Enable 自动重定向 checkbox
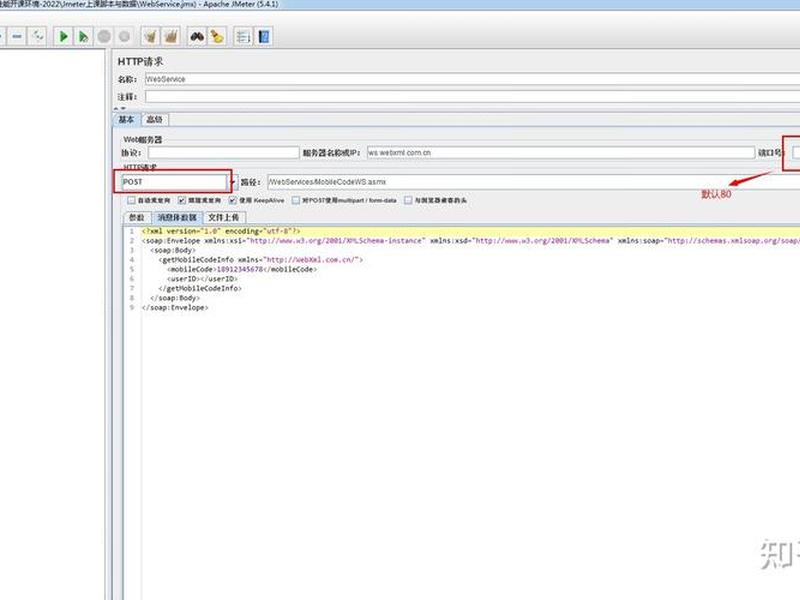 pyautogui.click(x=132, y=201)
